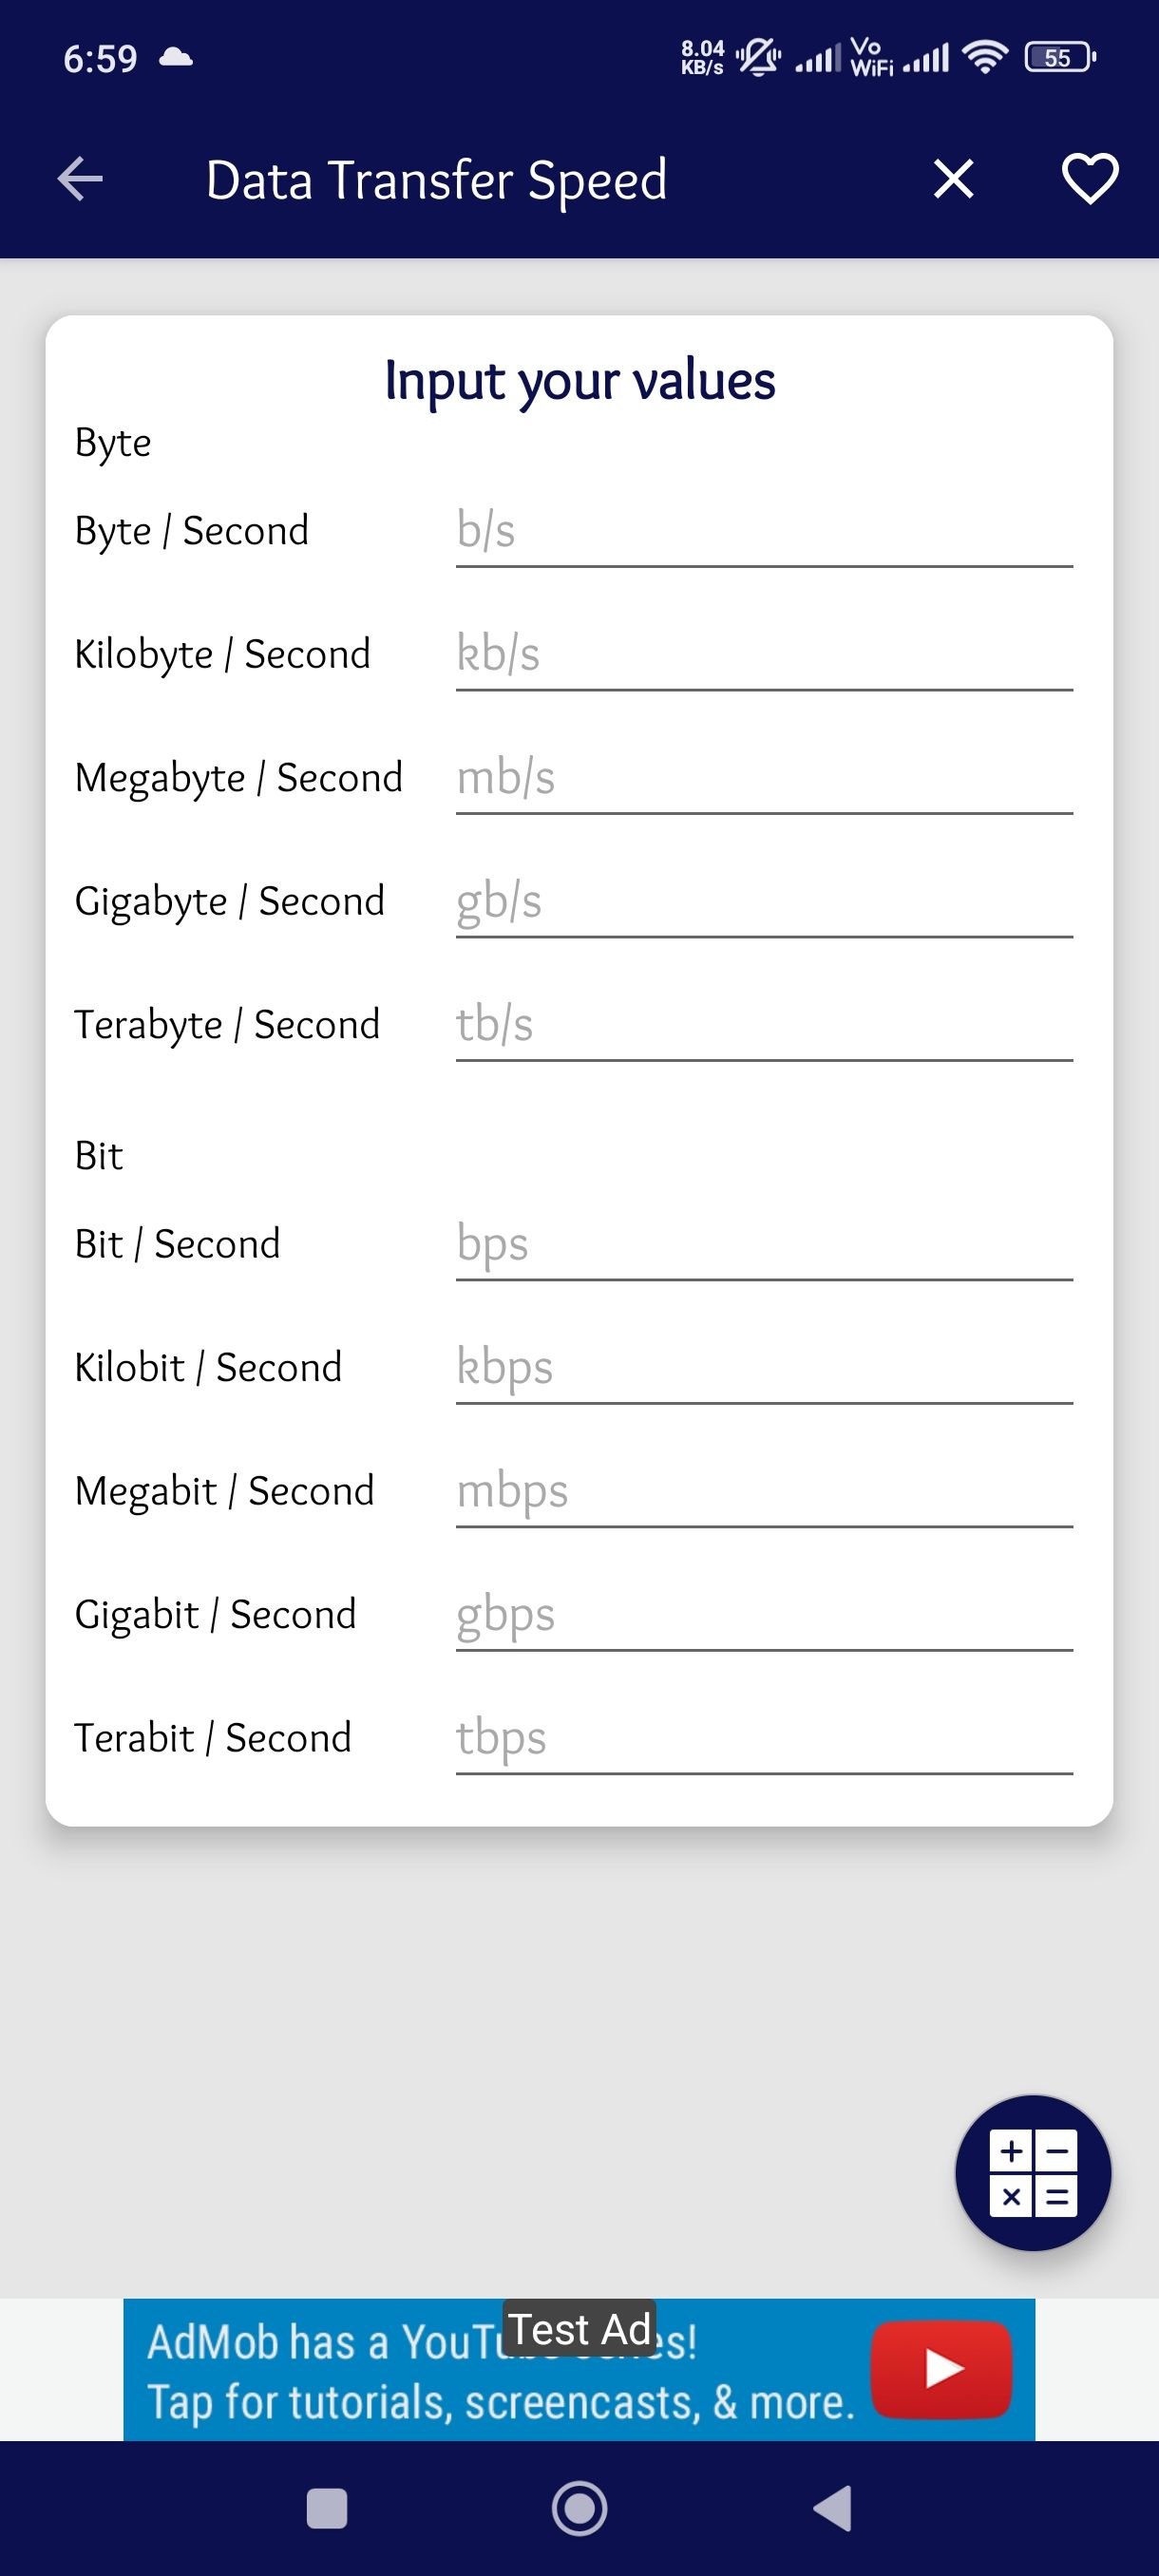Tap the Megabit / Second mbps field

point(763,1492)
